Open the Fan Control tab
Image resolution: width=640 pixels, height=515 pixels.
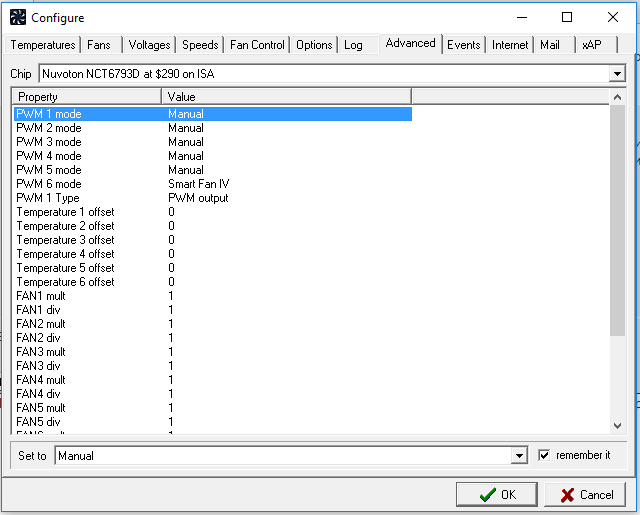click(257, 45)
